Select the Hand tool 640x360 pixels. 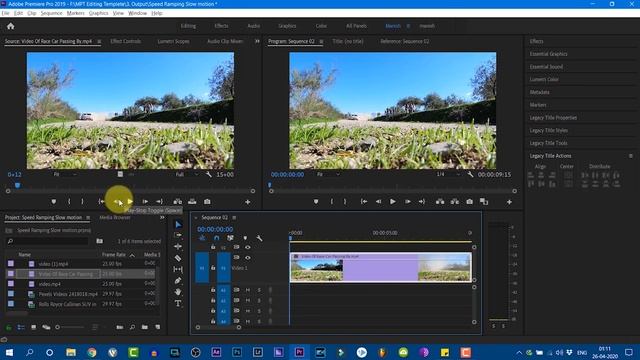(178, 292)
